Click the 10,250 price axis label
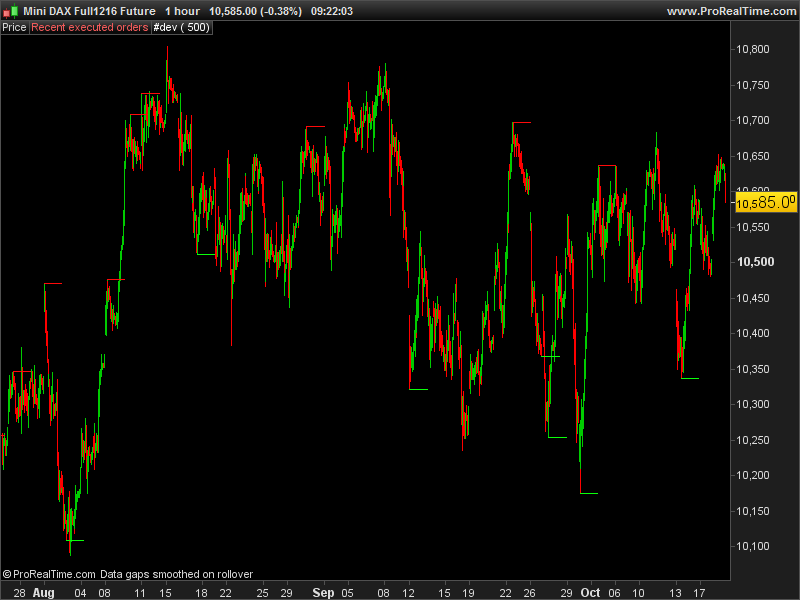The height and width of the screenshot is (600, 800). [x=753, y=440]
